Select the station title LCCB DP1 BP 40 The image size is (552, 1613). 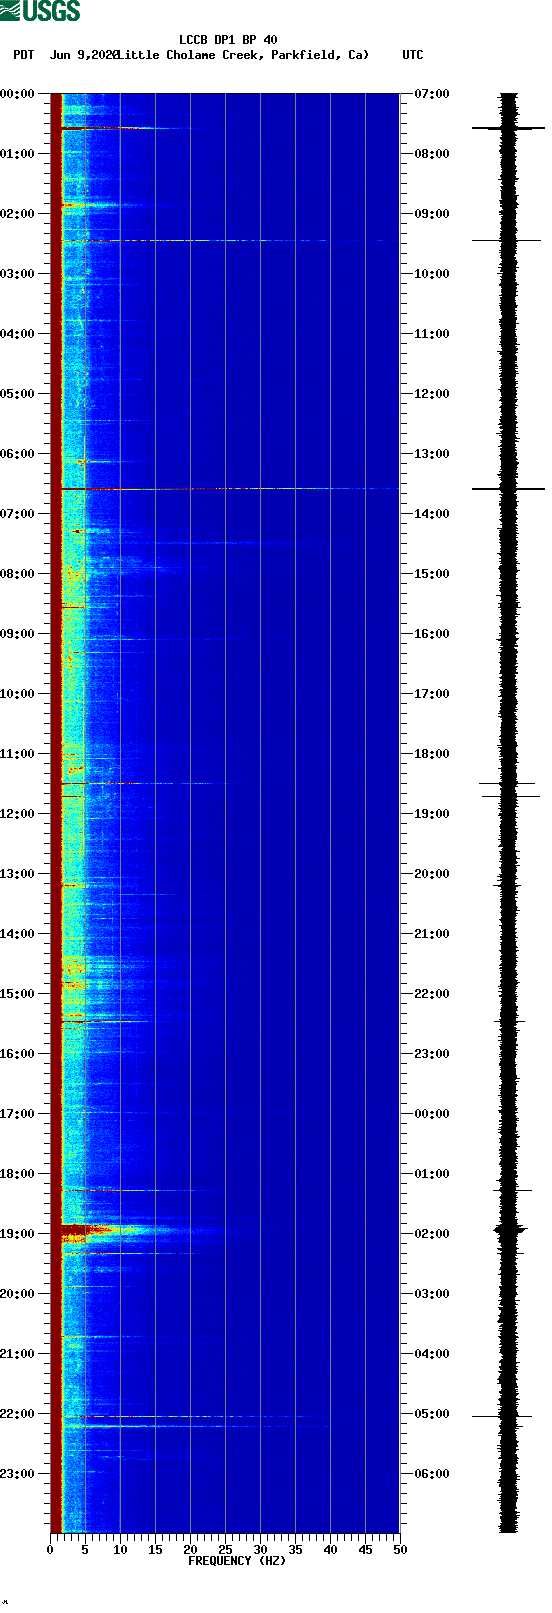click(x=228, y=40)
